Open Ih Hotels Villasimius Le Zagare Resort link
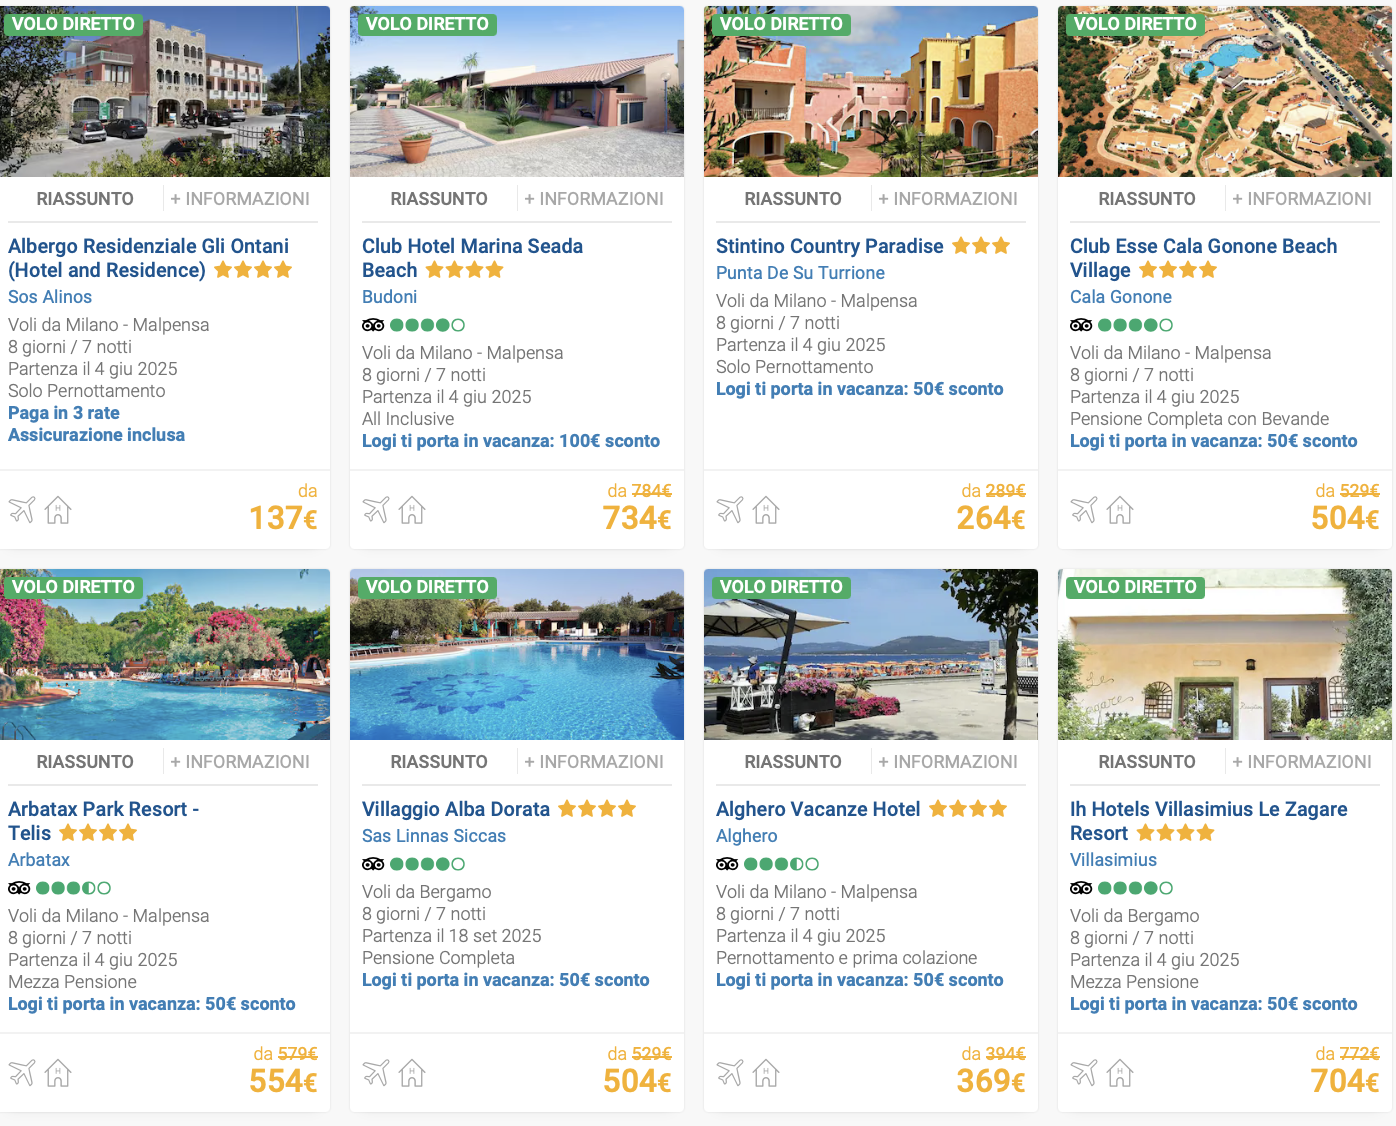This screenshot has width=1396, height=1126. [1208, 821]
